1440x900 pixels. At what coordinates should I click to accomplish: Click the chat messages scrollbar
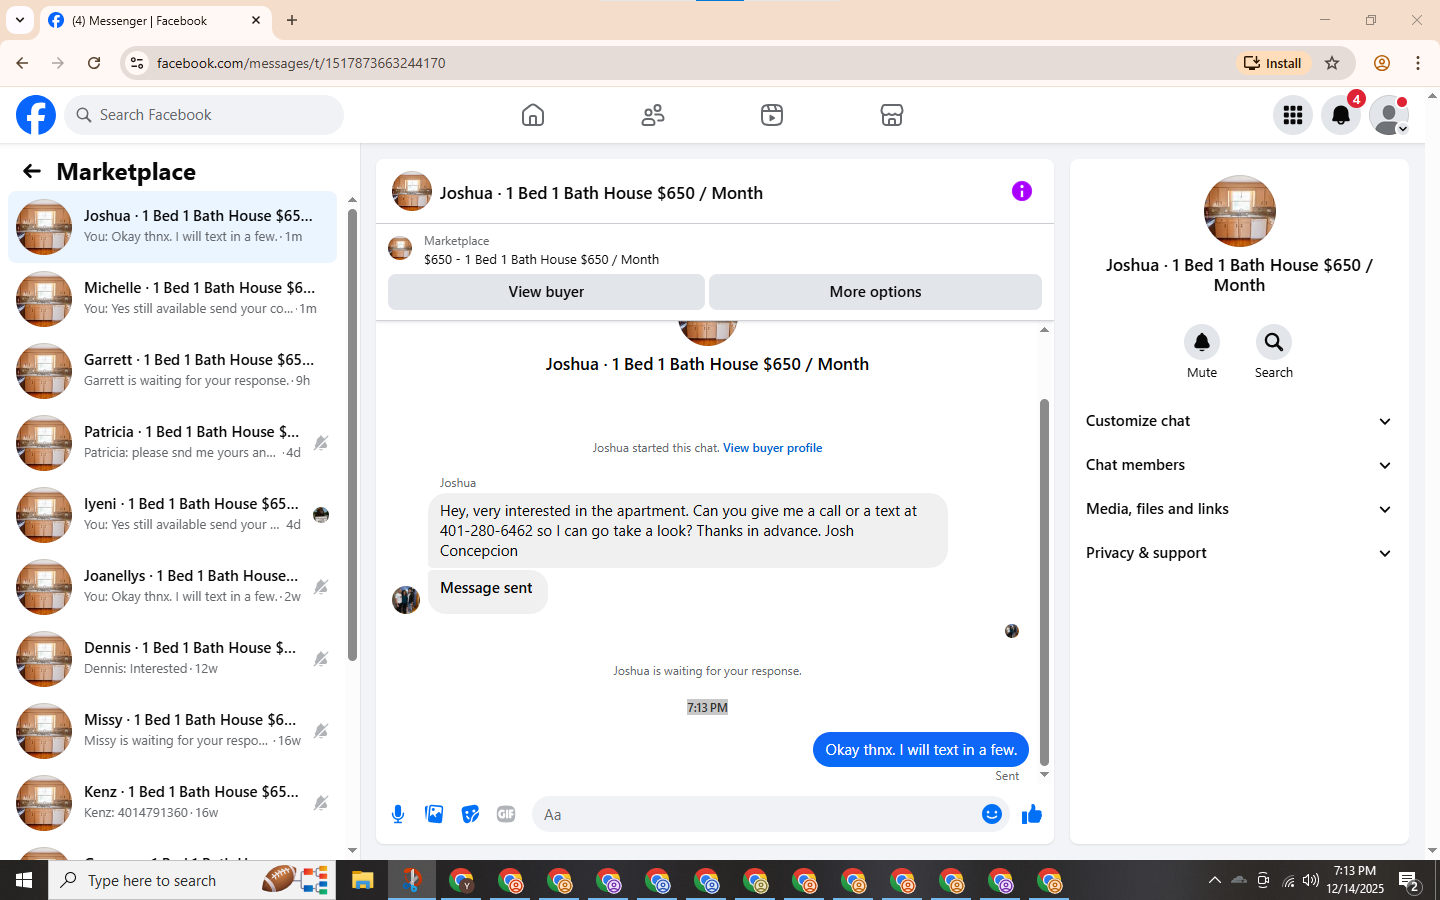(1044, 582)
